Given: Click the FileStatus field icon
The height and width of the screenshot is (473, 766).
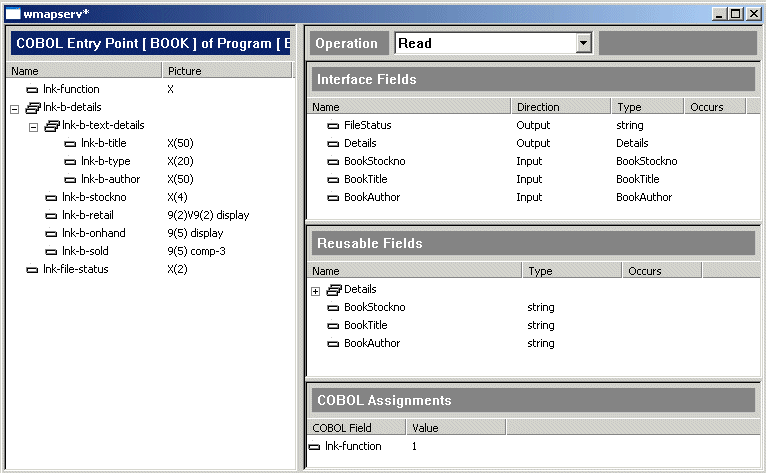Looking at the screenshot, I should (333, 126).
